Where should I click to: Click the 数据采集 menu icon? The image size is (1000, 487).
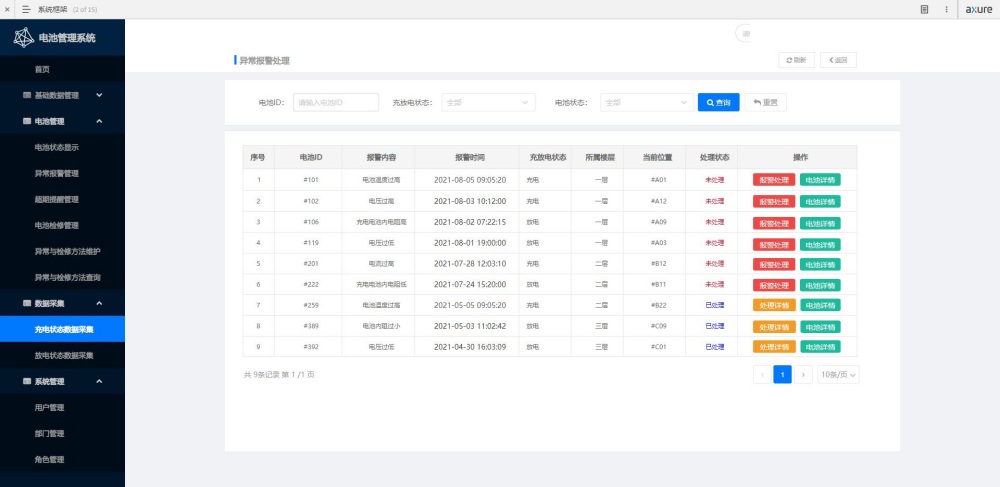(27, 303)
